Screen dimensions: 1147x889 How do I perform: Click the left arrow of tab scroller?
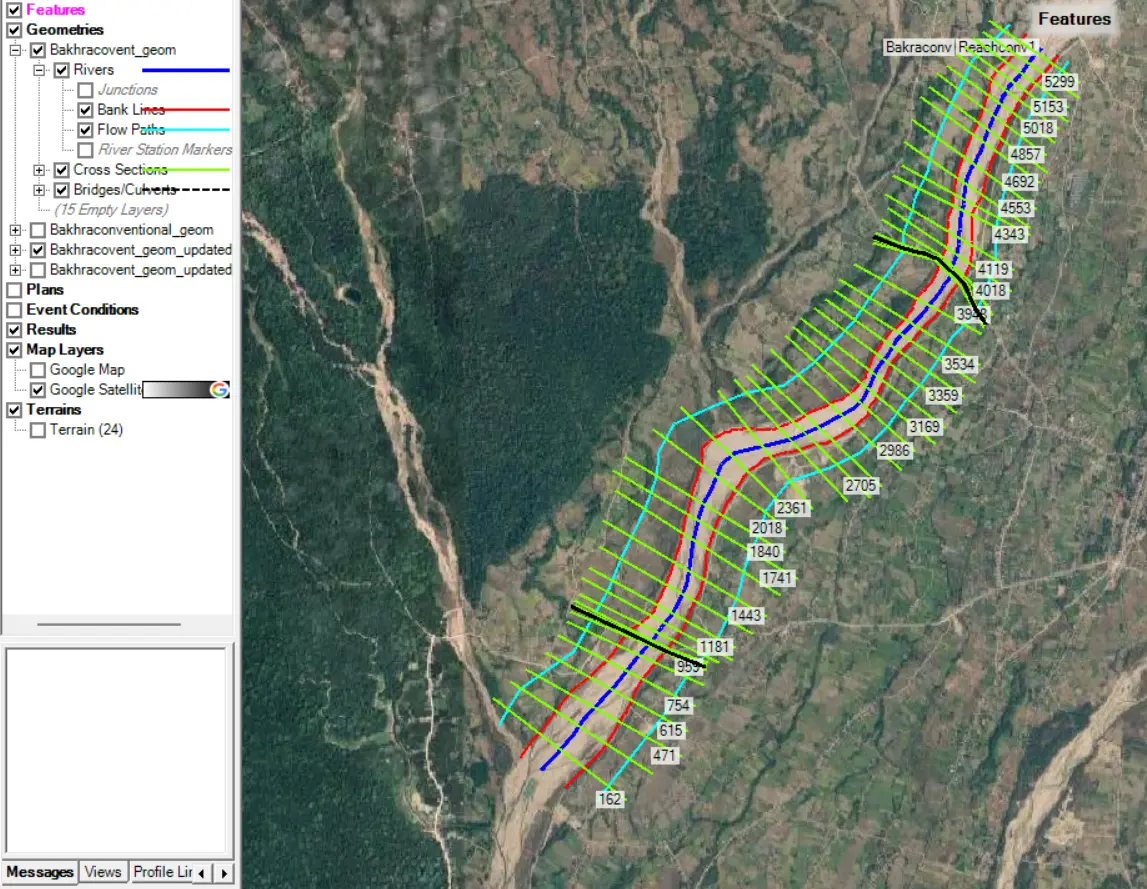[201, 872]
